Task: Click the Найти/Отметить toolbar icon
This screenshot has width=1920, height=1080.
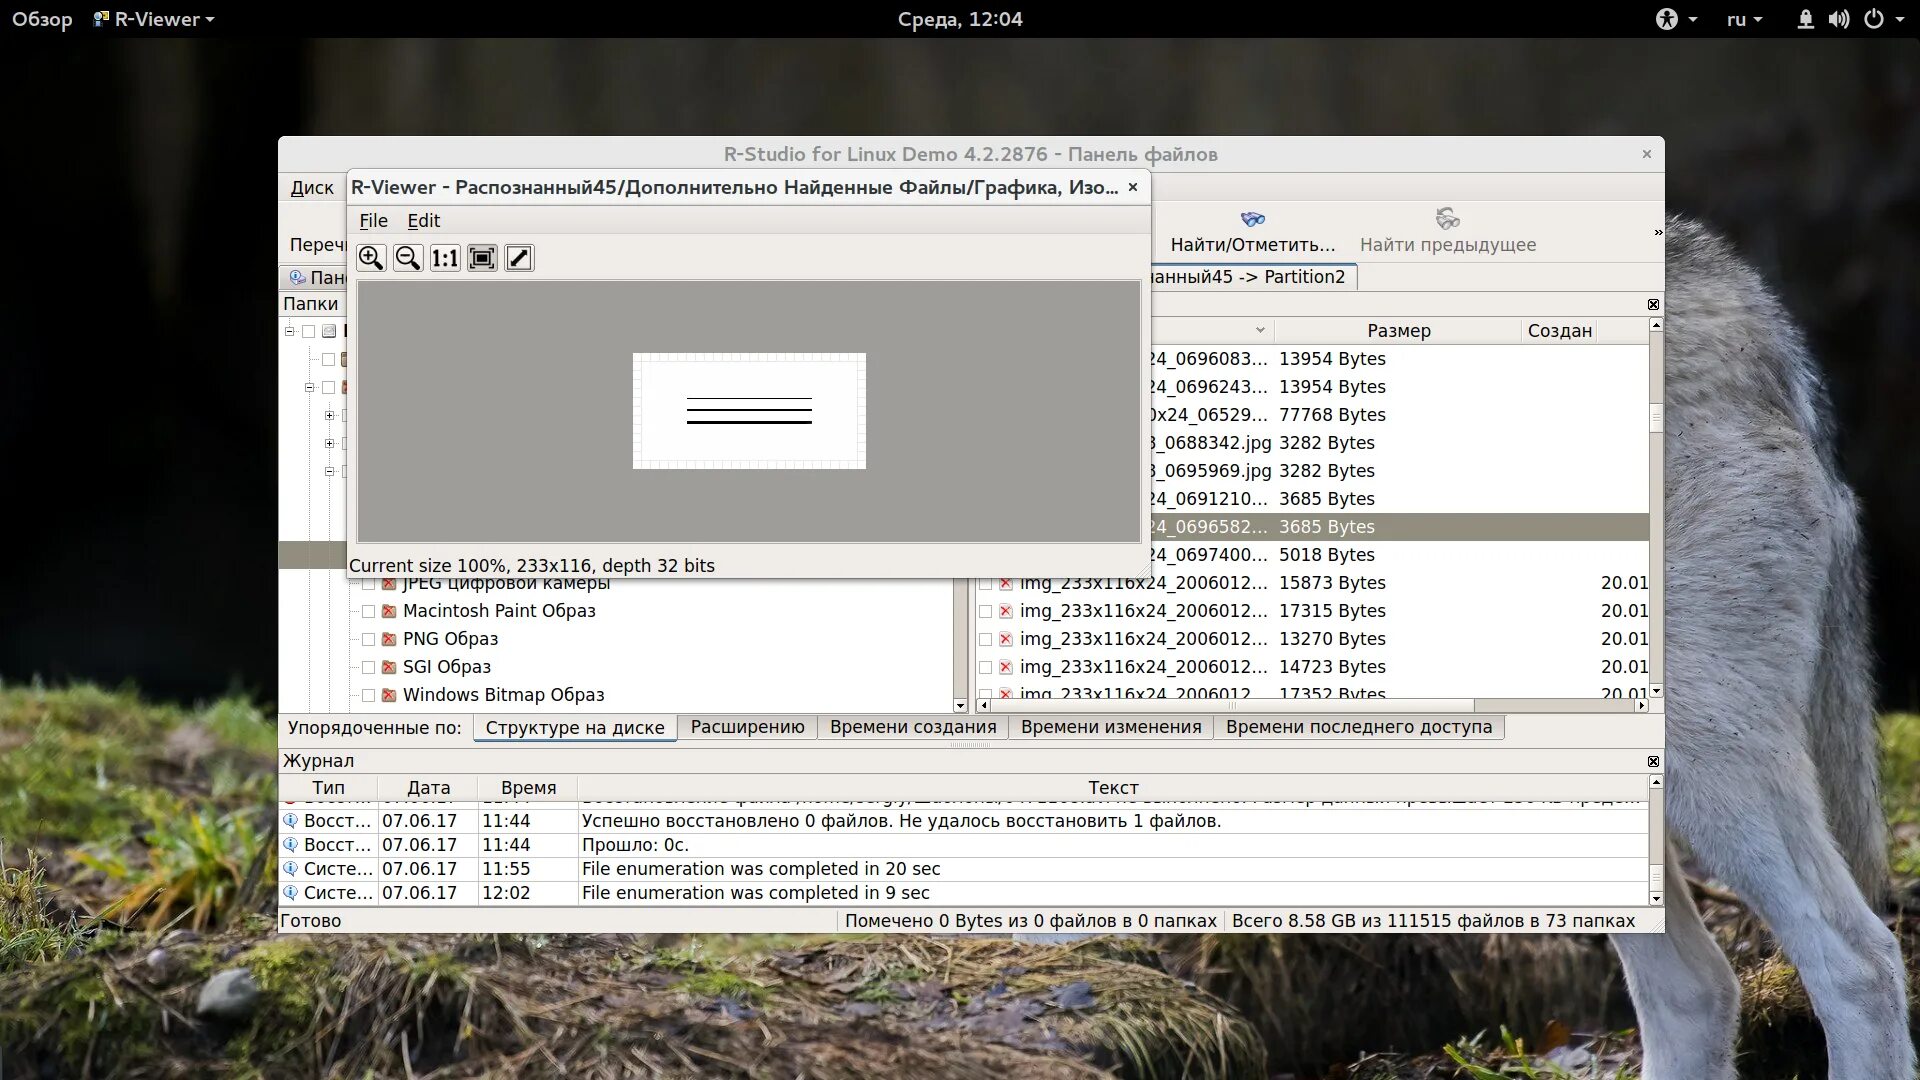Action: coord(1252,219)
